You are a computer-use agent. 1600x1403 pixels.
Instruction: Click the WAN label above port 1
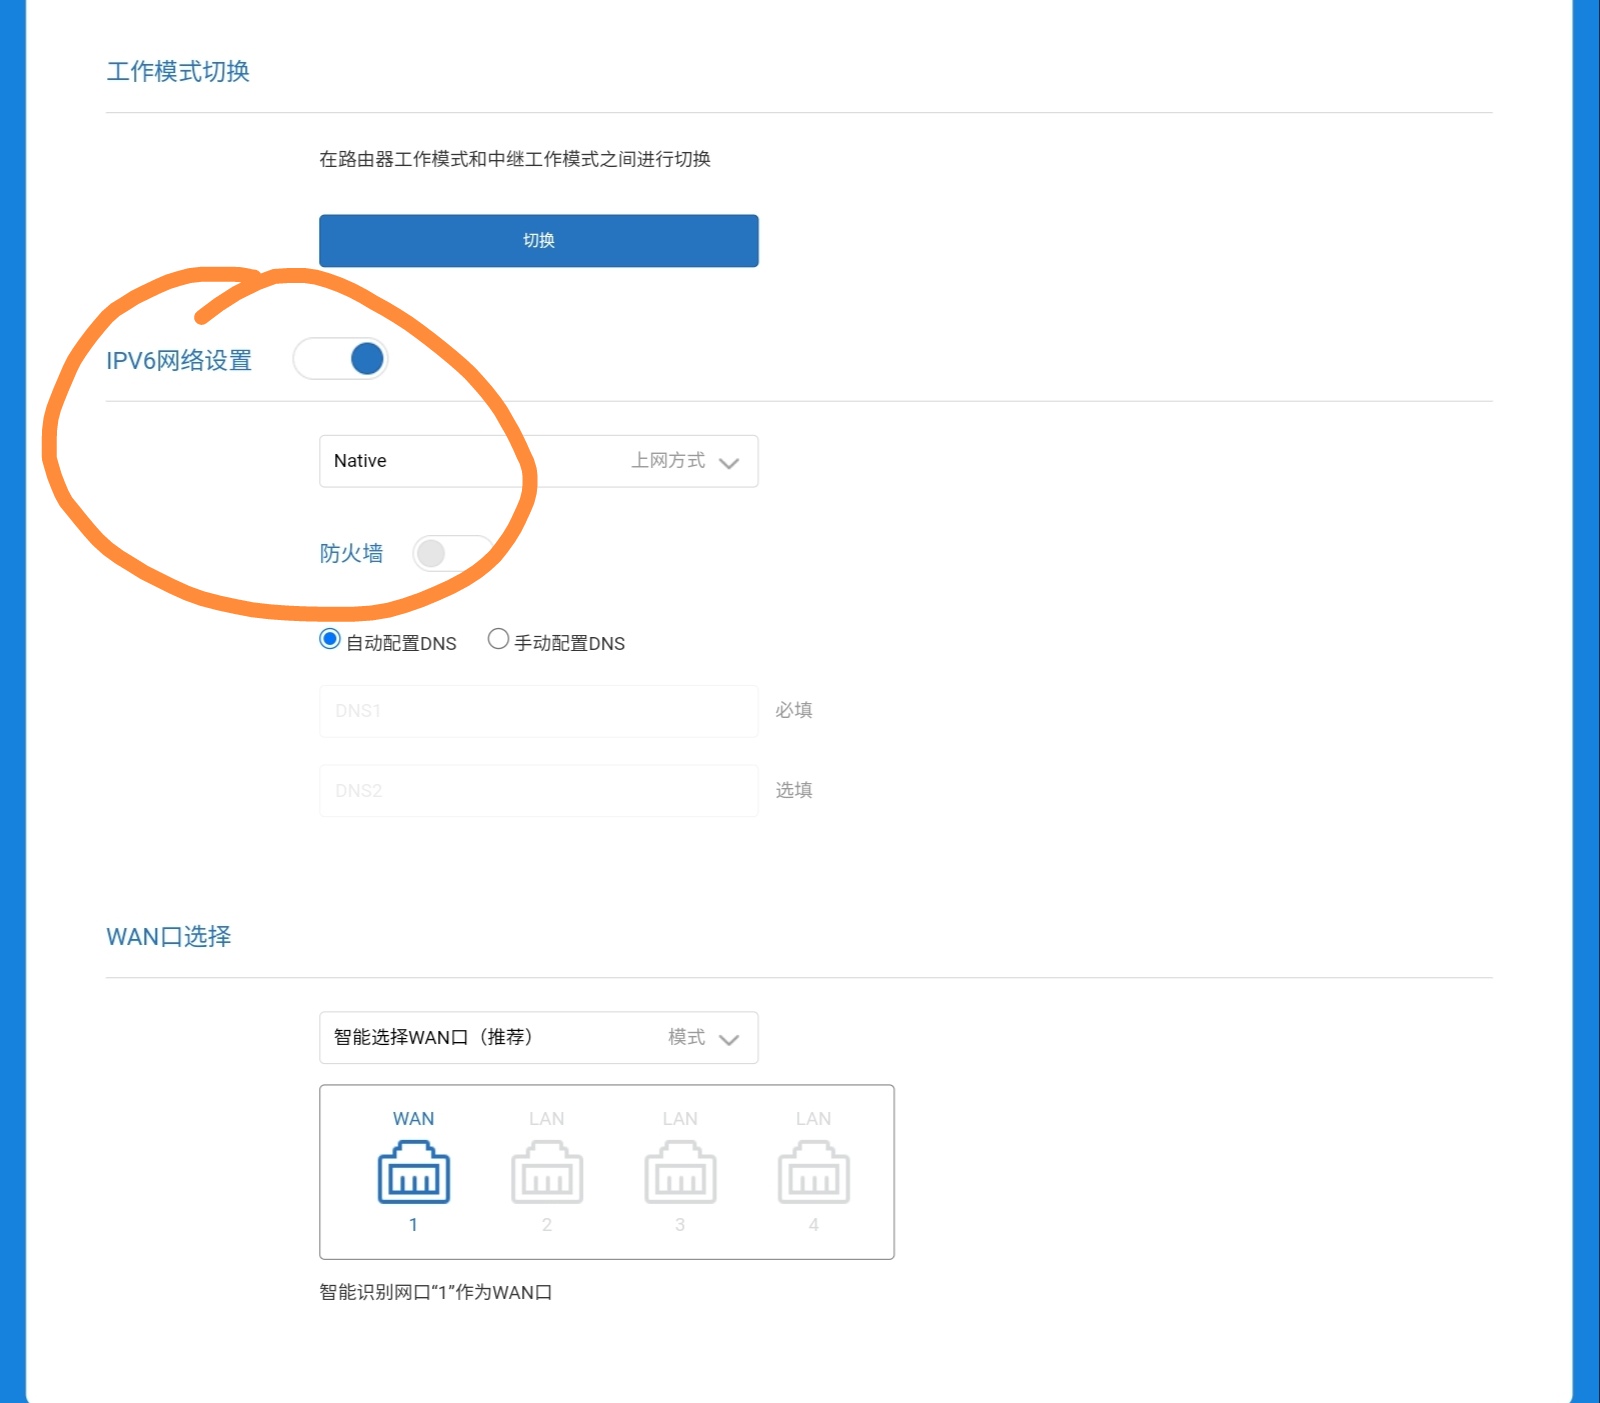(x=413, y=1119)
